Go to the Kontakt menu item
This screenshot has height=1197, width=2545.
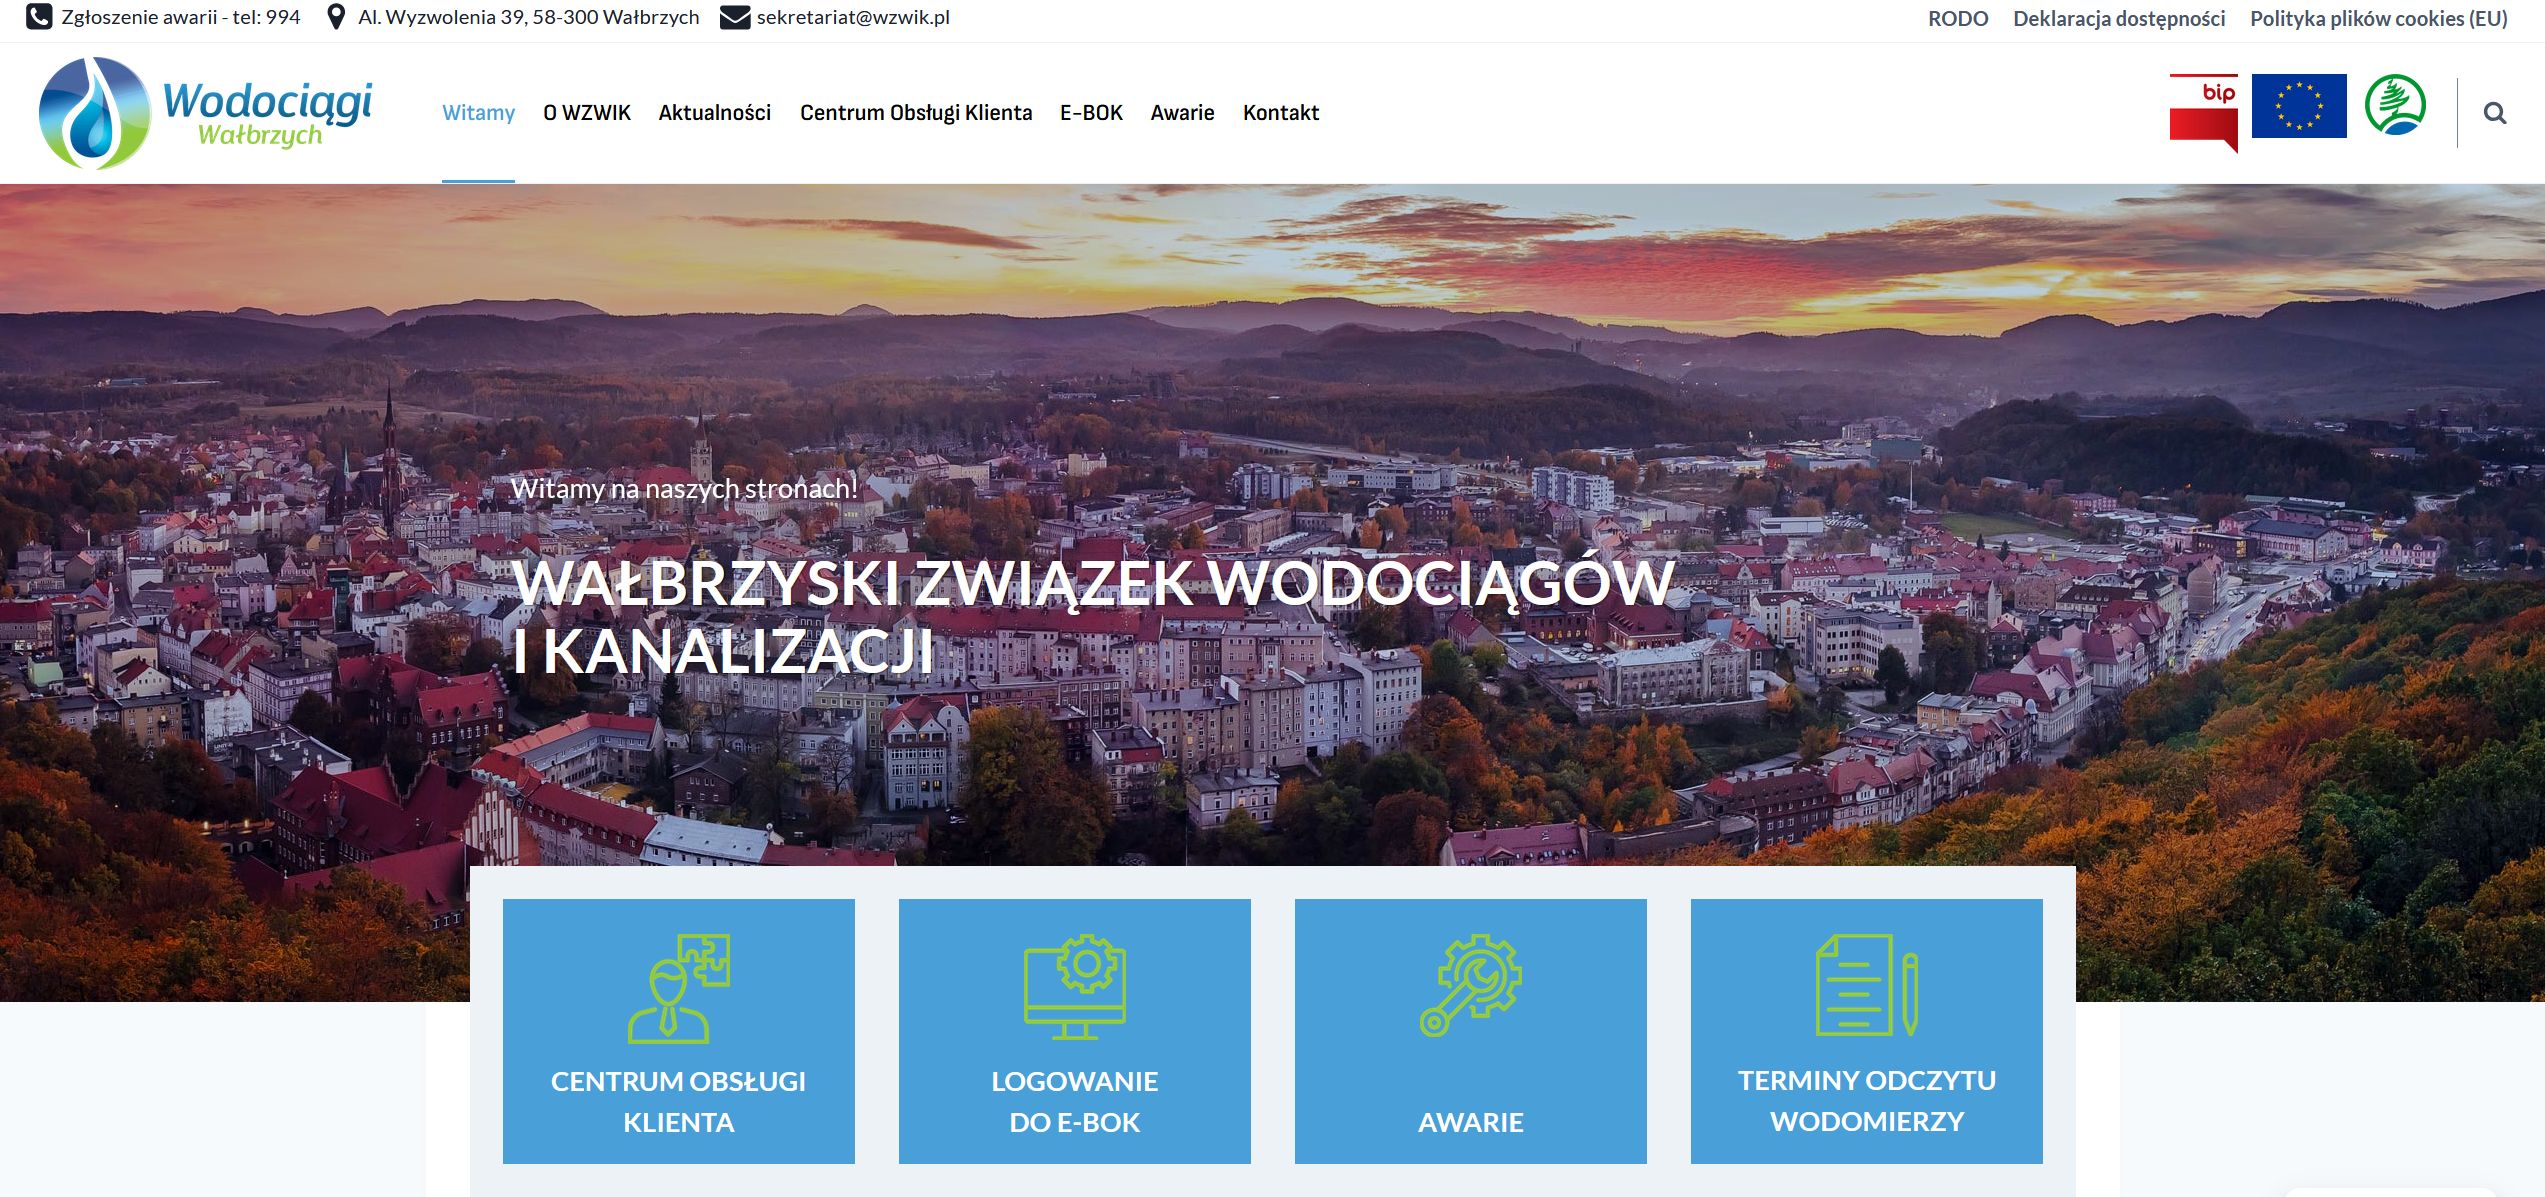[1280, 113]
